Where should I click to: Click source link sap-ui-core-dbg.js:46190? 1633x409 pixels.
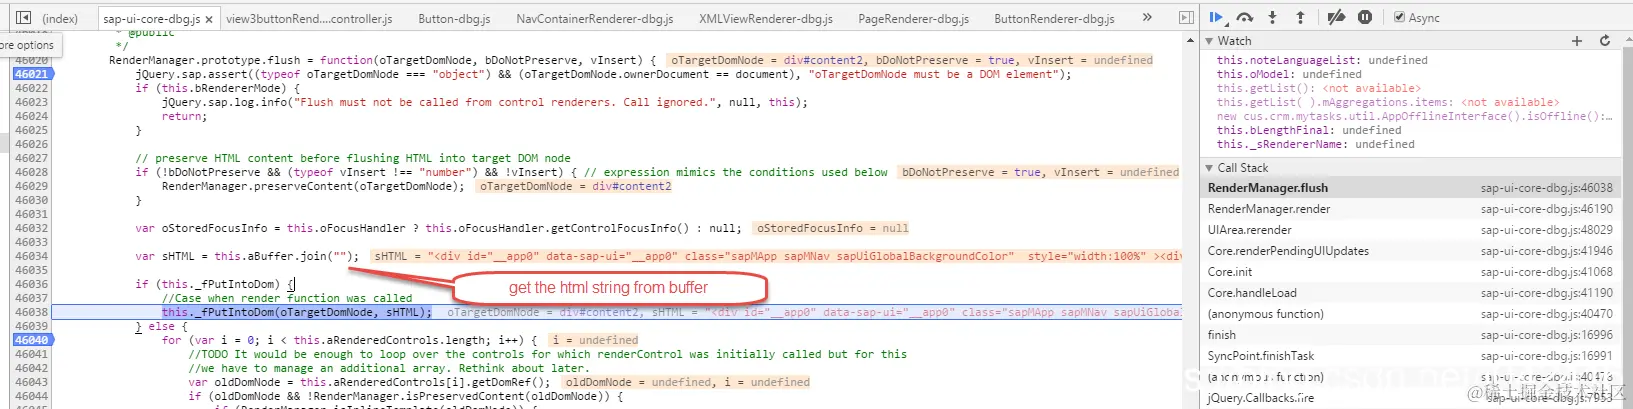[1547, 209]
